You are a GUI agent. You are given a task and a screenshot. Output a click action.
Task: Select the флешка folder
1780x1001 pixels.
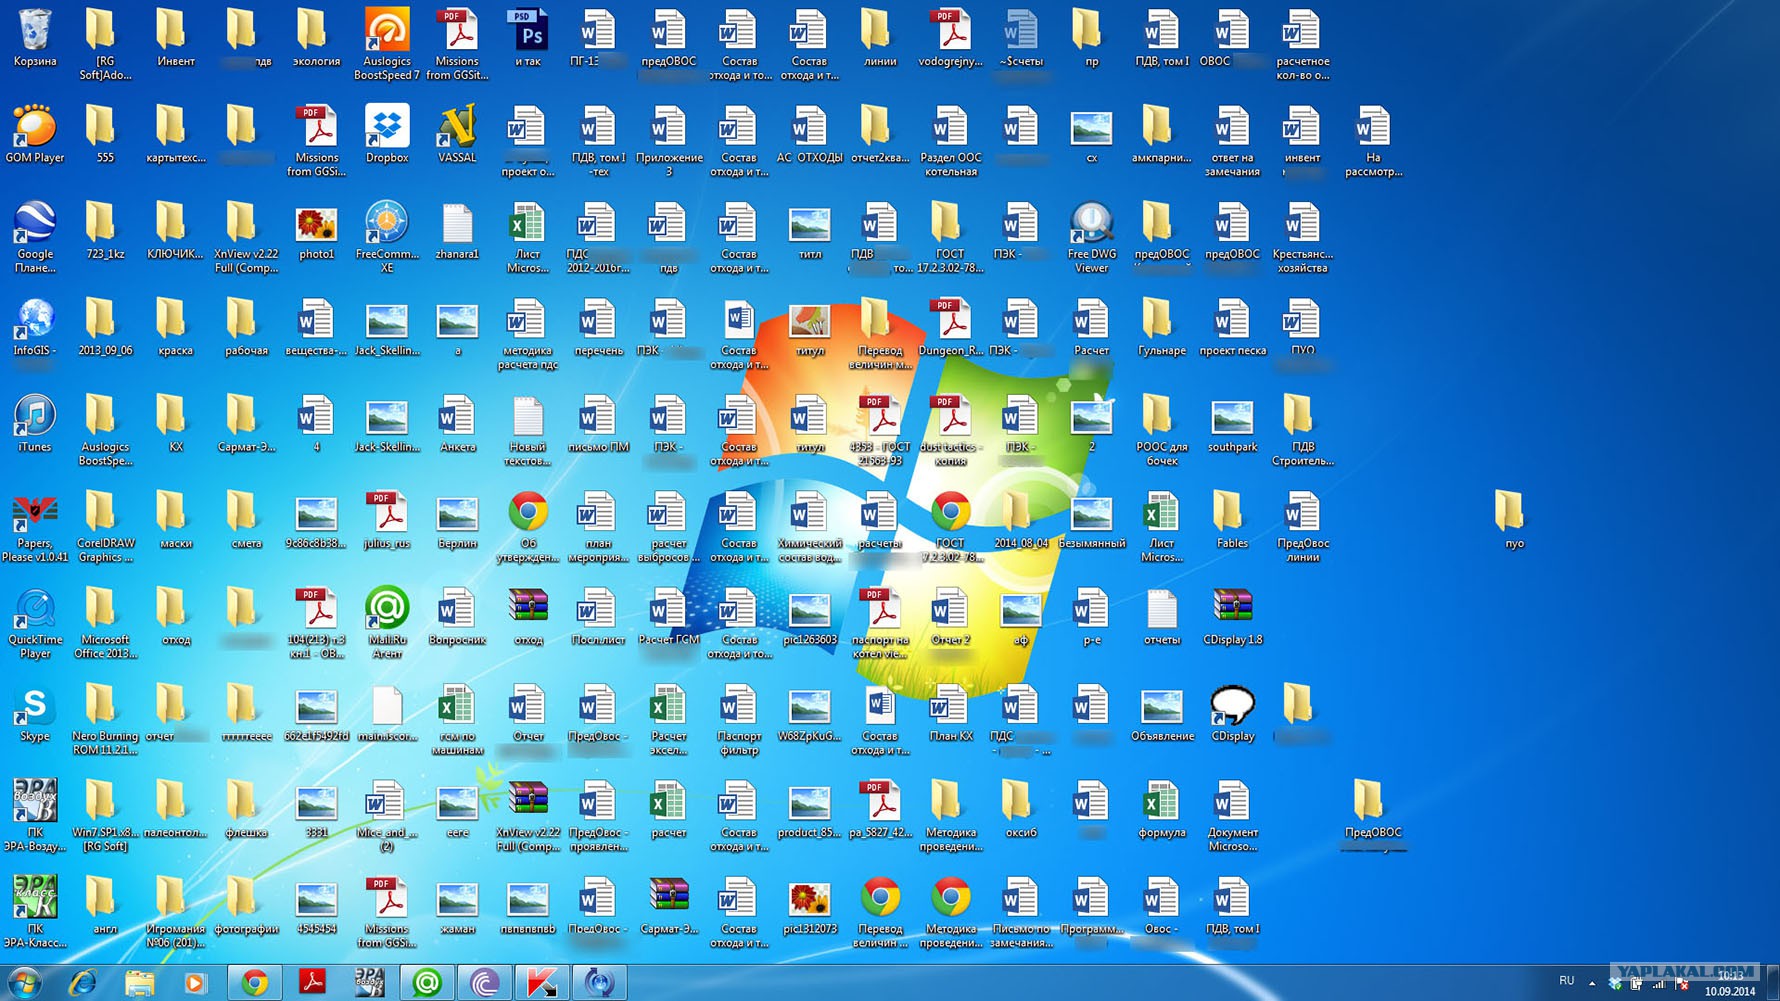click(246, 809)
